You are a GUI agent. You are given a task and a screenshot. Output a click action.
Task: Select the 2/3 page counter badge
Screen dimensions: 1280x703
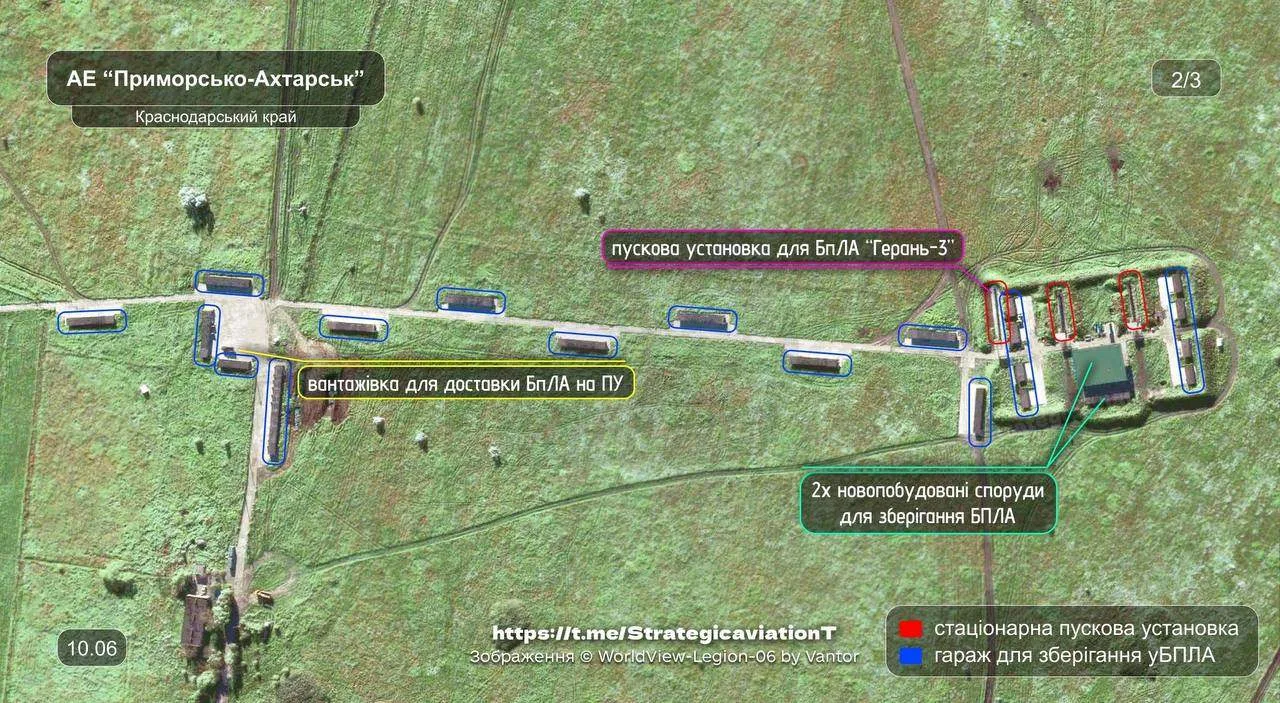point(1185,79)
